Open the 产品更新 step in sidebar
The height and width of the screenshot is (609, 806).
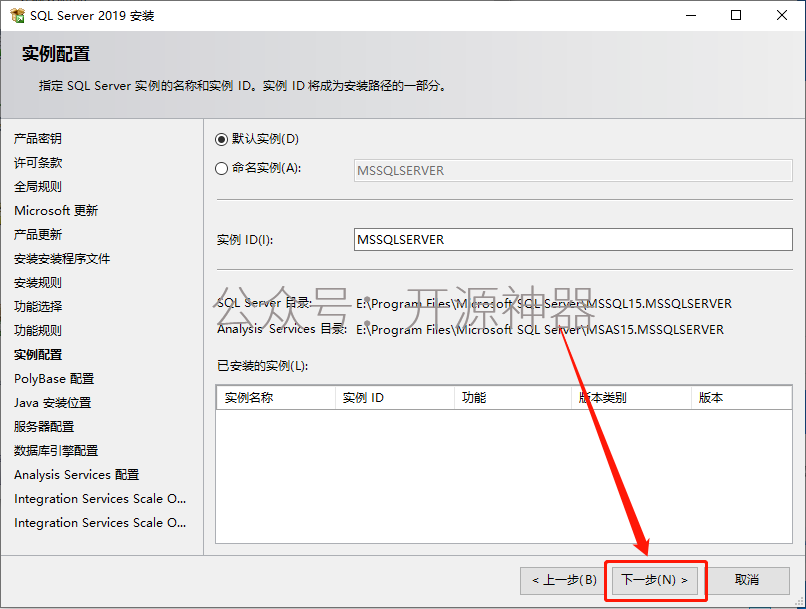pyautogui.click(x=38, y=235)
